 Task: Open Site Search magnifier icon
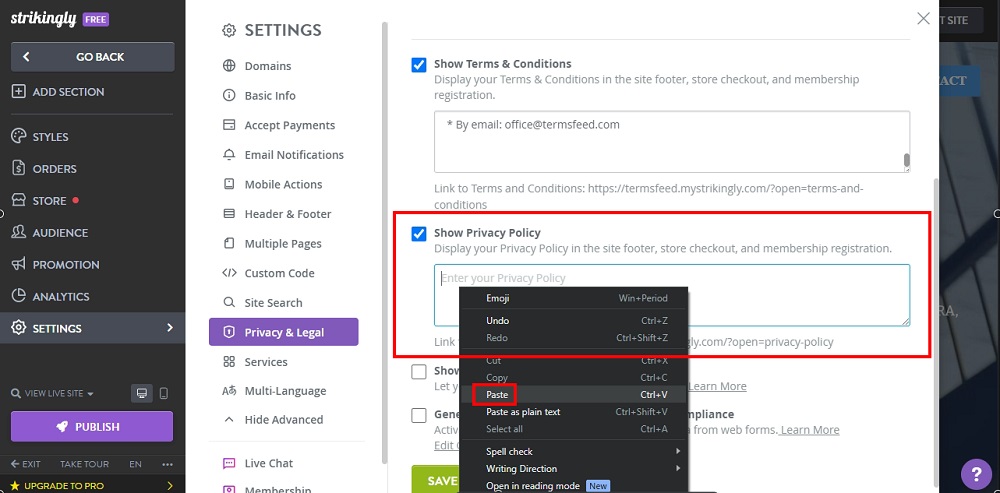coord(229,302)
